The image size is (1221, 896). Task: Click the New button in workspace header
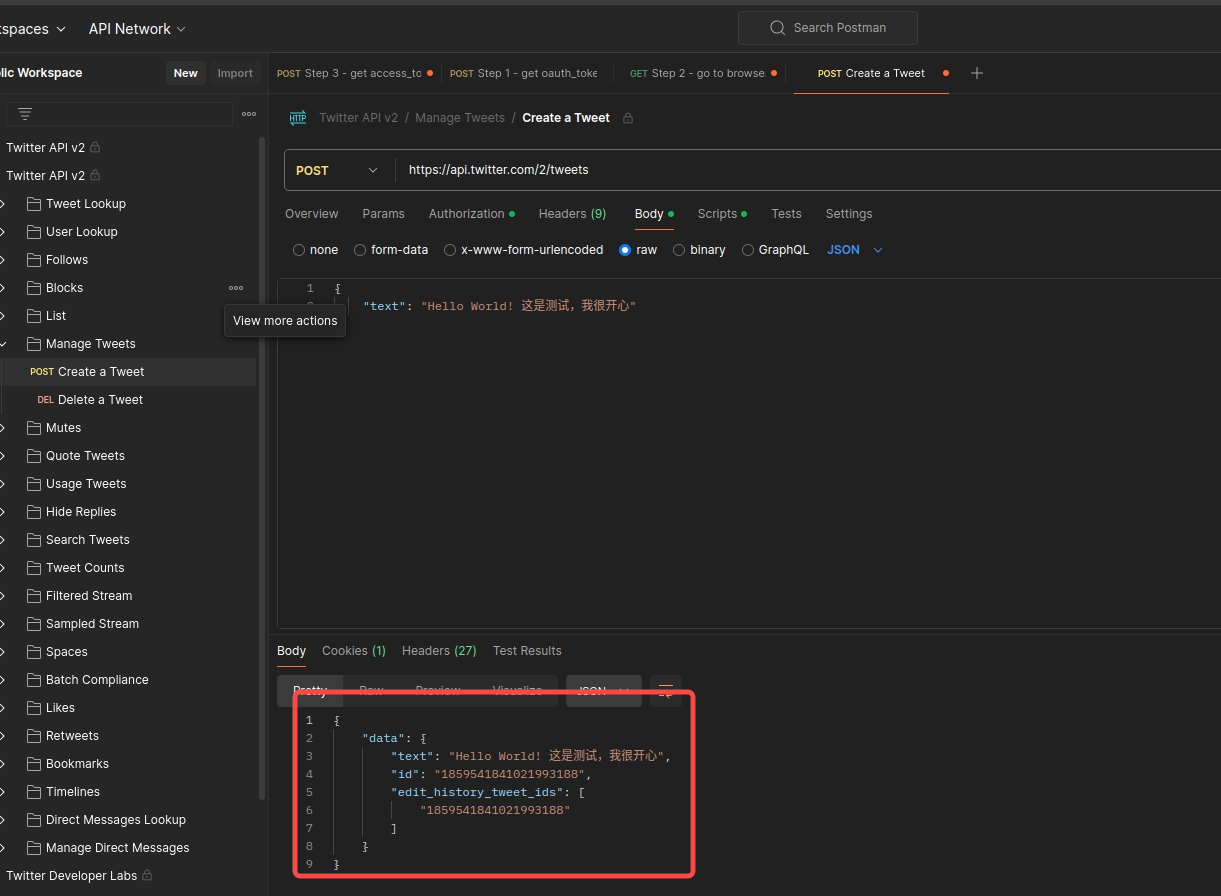pyautogui.click(x=185, y=73)
